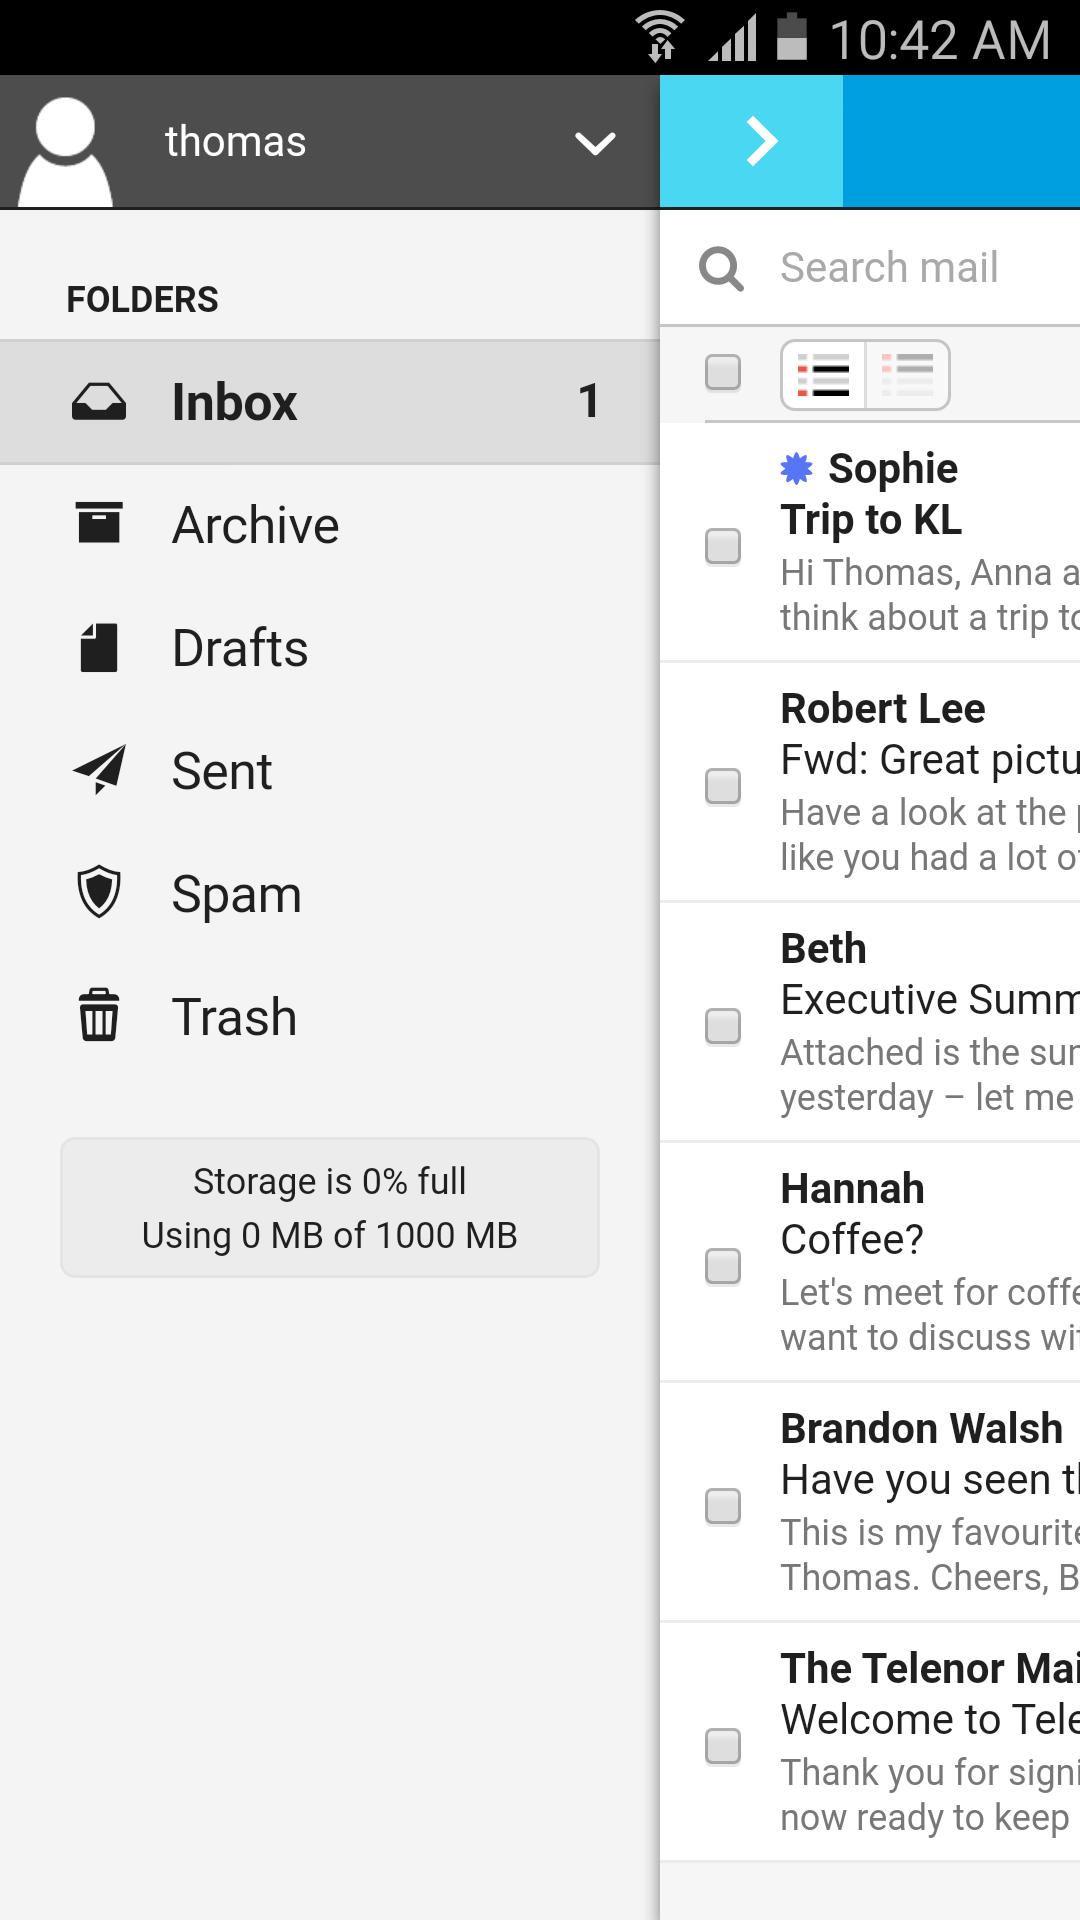This screenshot has height=1920, width=1080.
Task: Expand the thomas account dropdown arrow
Action: 595,144
